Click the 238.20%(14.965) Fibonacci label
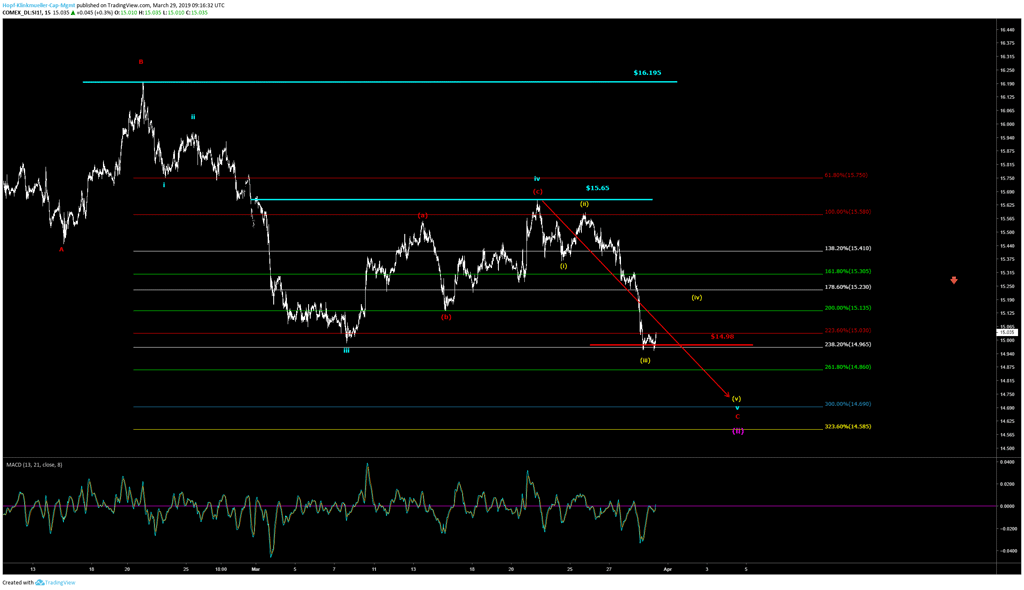The width and height of the screenshot is (1024, 590). coord(848,344)
